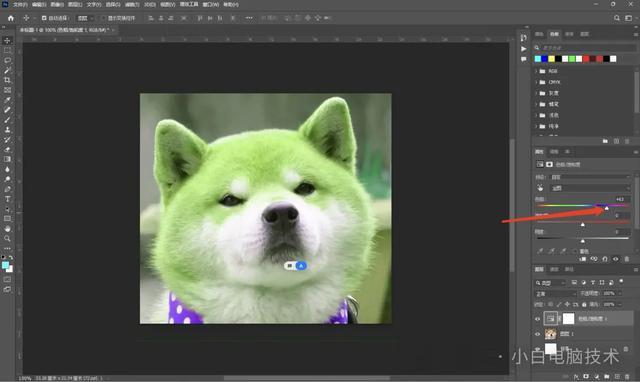The width and height of the screenshot is (640, 382).
Task: Hide the 色相/饱和度 adjustment layer
Action: (538, 319)
